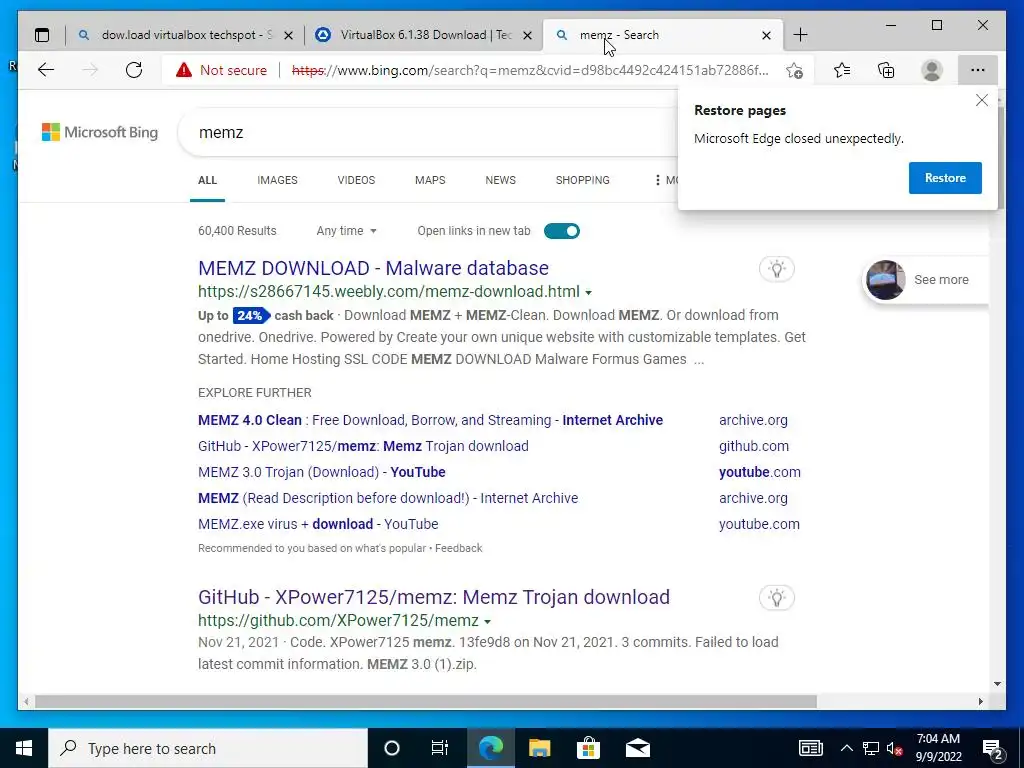The image size is (1024, 768).
Task: Dismiss the Restore pages popup
Action: tap(982, 101)
